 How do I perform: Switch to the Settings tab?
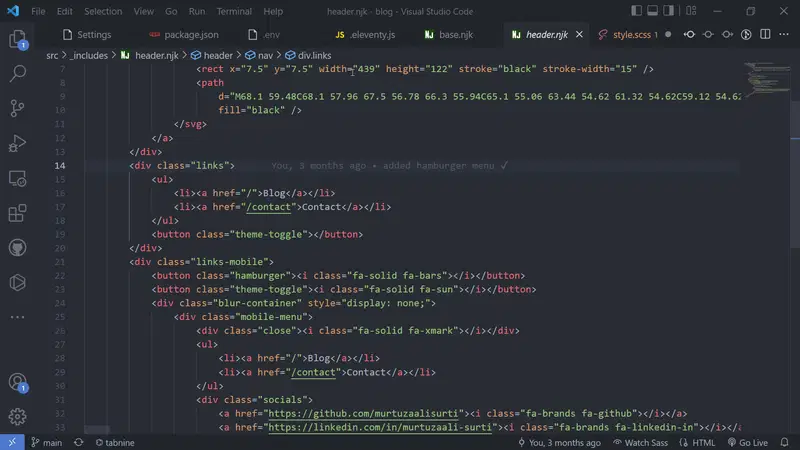(x=87, y=35)
